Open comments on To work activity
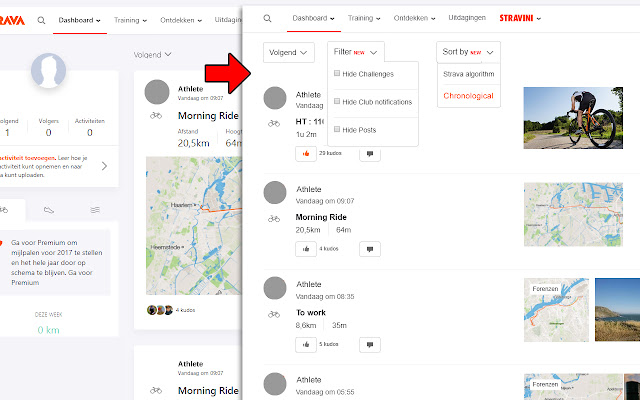The height and width of the screenshot is (400, 640). point(370,344)
